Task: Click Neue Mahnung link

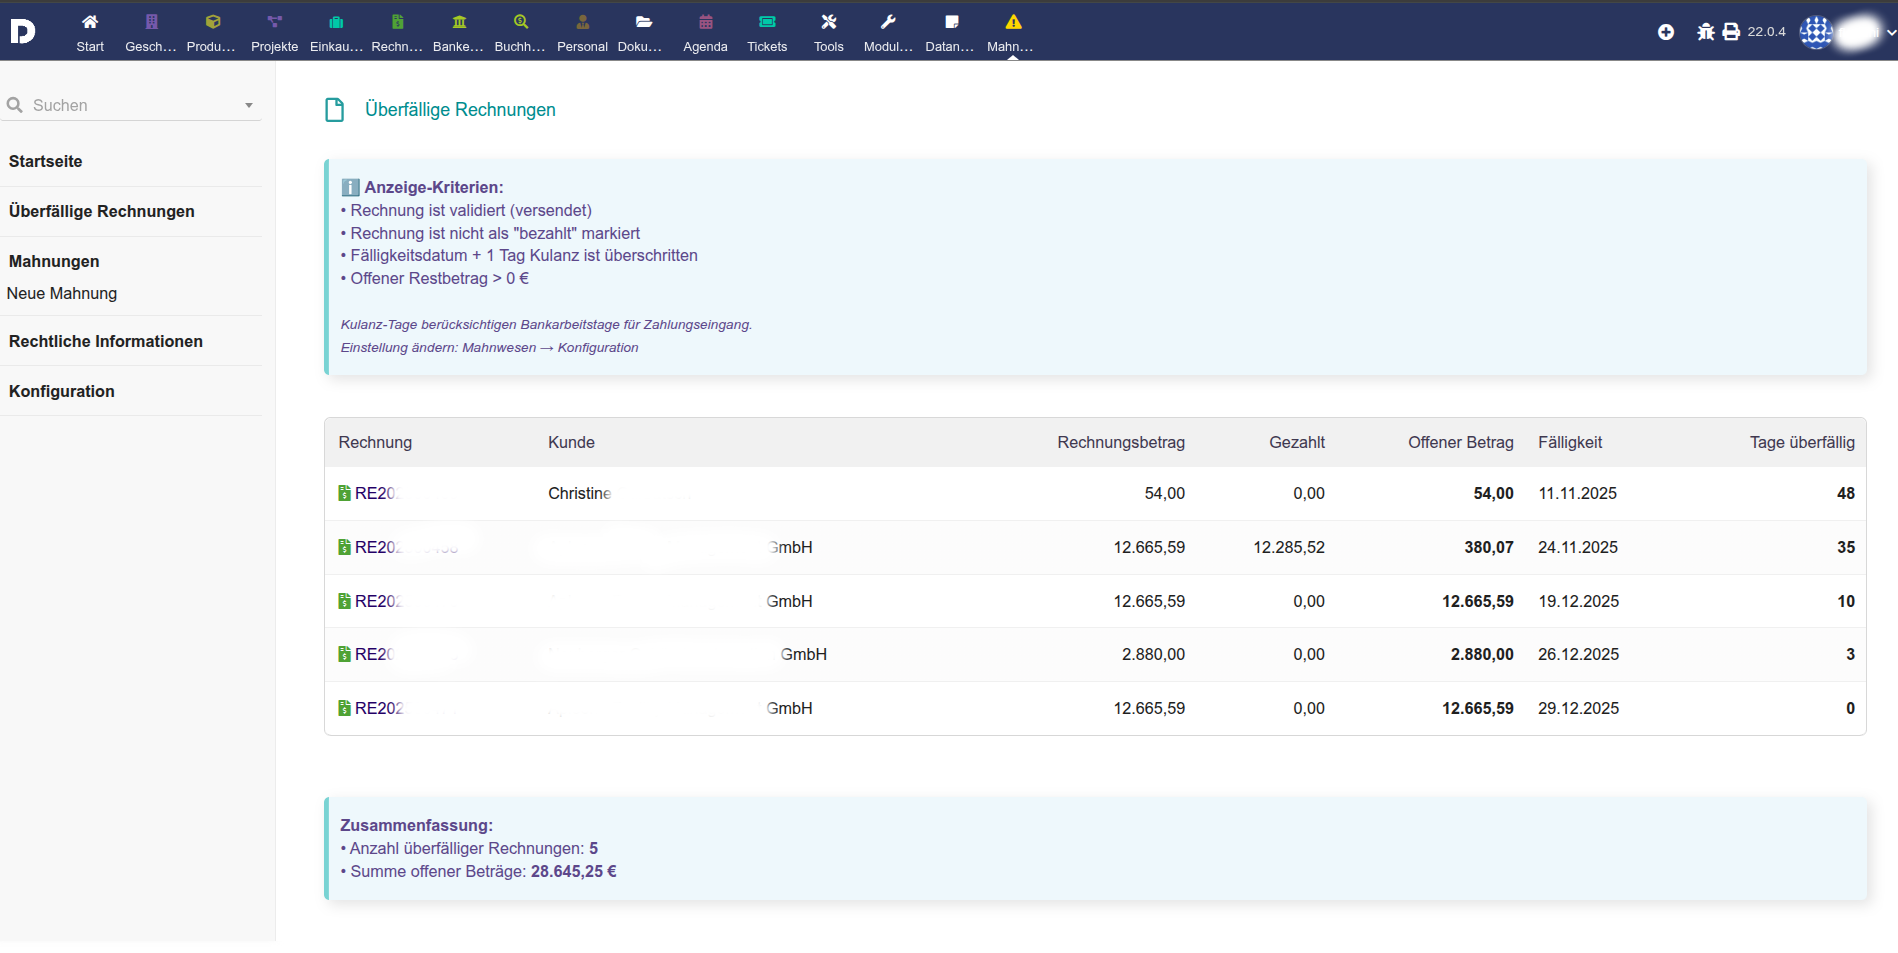Action: [x=62, y=293]
